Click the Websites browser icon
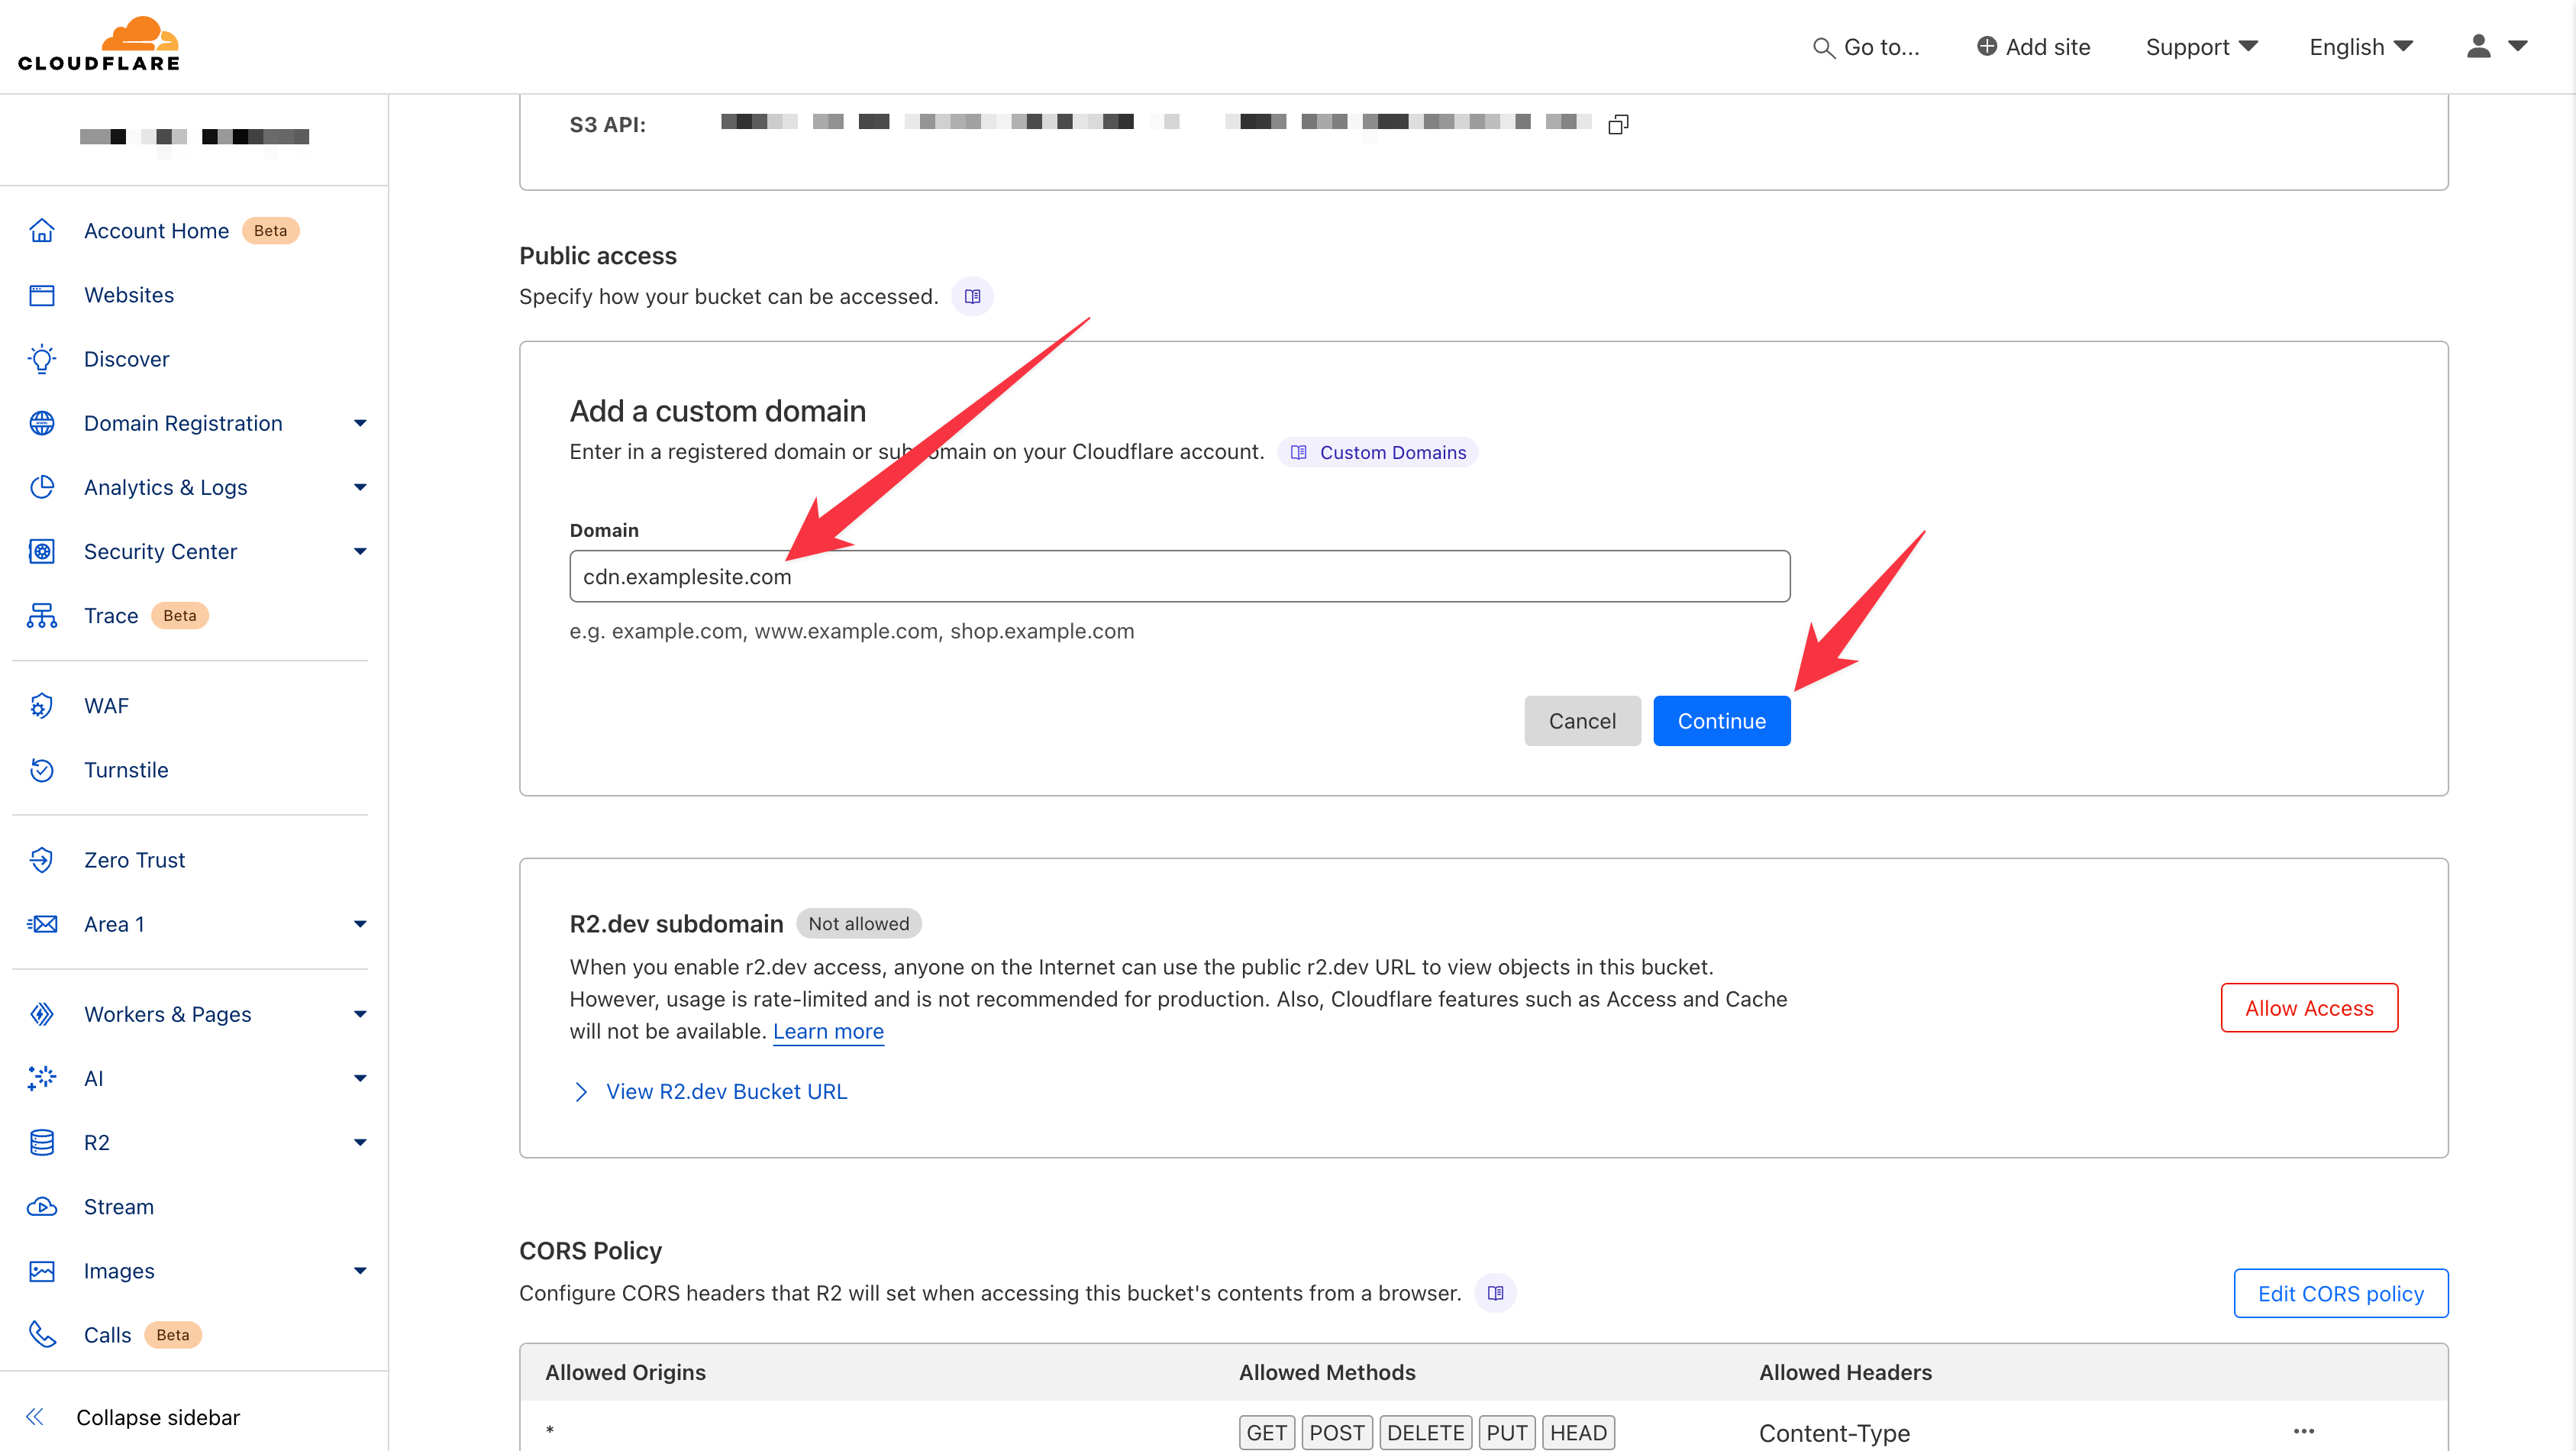The height and width of the screenshot is (1451, 2576). coord(42,295)
